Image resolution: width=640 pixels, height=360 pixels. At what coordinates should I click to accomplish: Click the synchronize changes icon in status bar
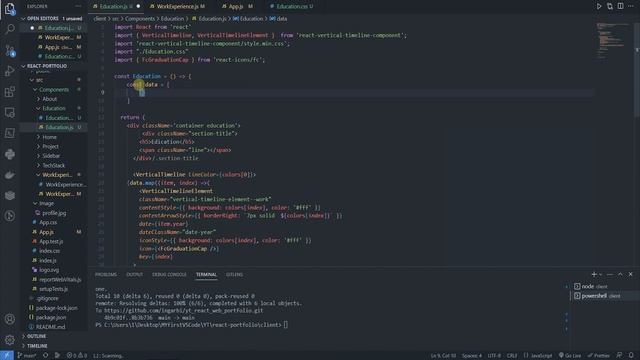[45, 356]
